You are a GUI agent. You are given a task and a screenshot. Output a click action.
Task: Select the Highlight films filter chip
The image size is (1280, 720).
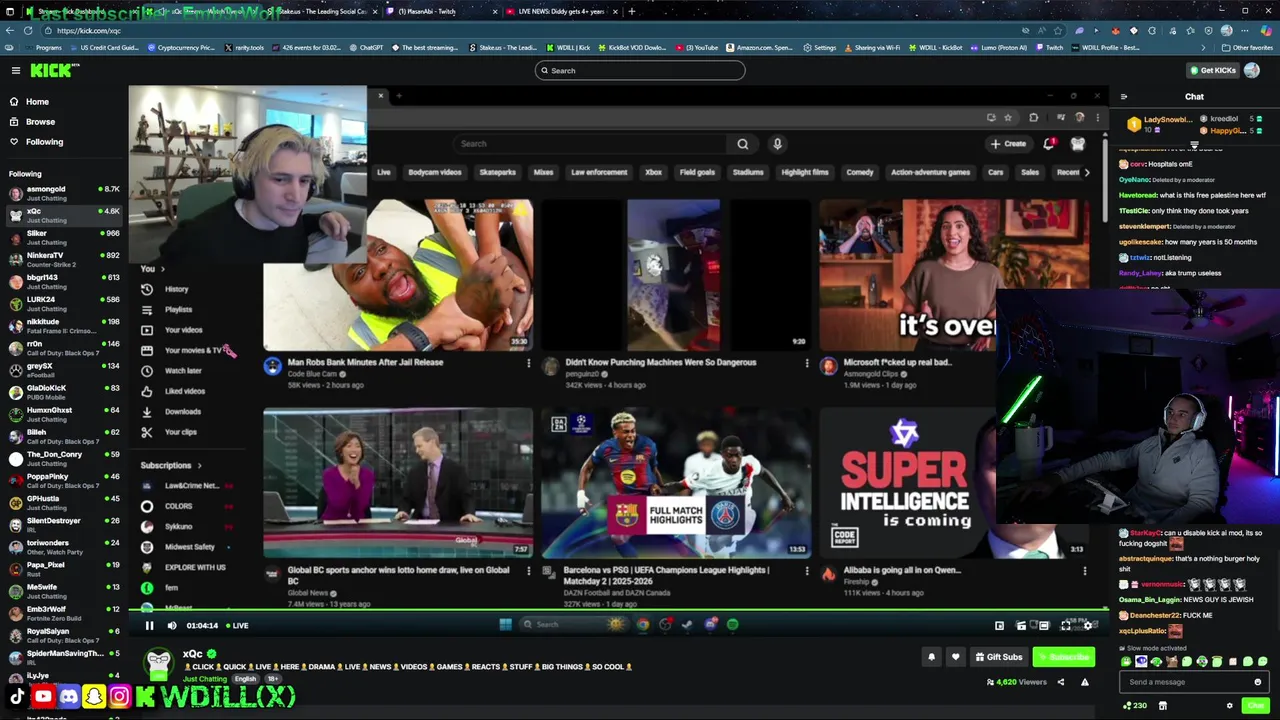(x=805, y=172)
